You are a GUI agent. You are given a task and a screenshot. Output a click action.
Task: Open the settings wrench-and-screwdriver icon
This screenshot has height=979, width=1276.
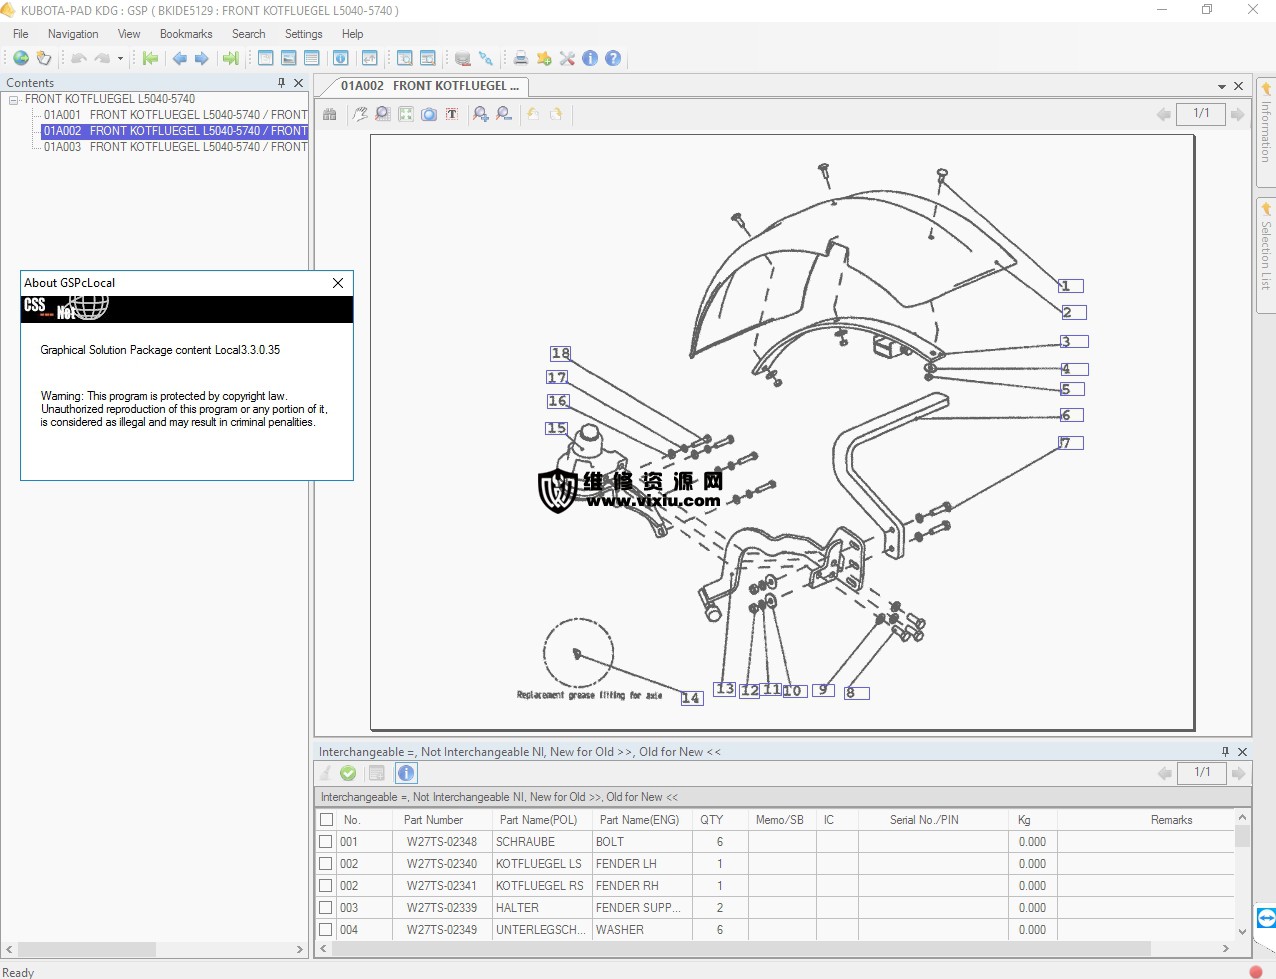[x=567, y=58]
